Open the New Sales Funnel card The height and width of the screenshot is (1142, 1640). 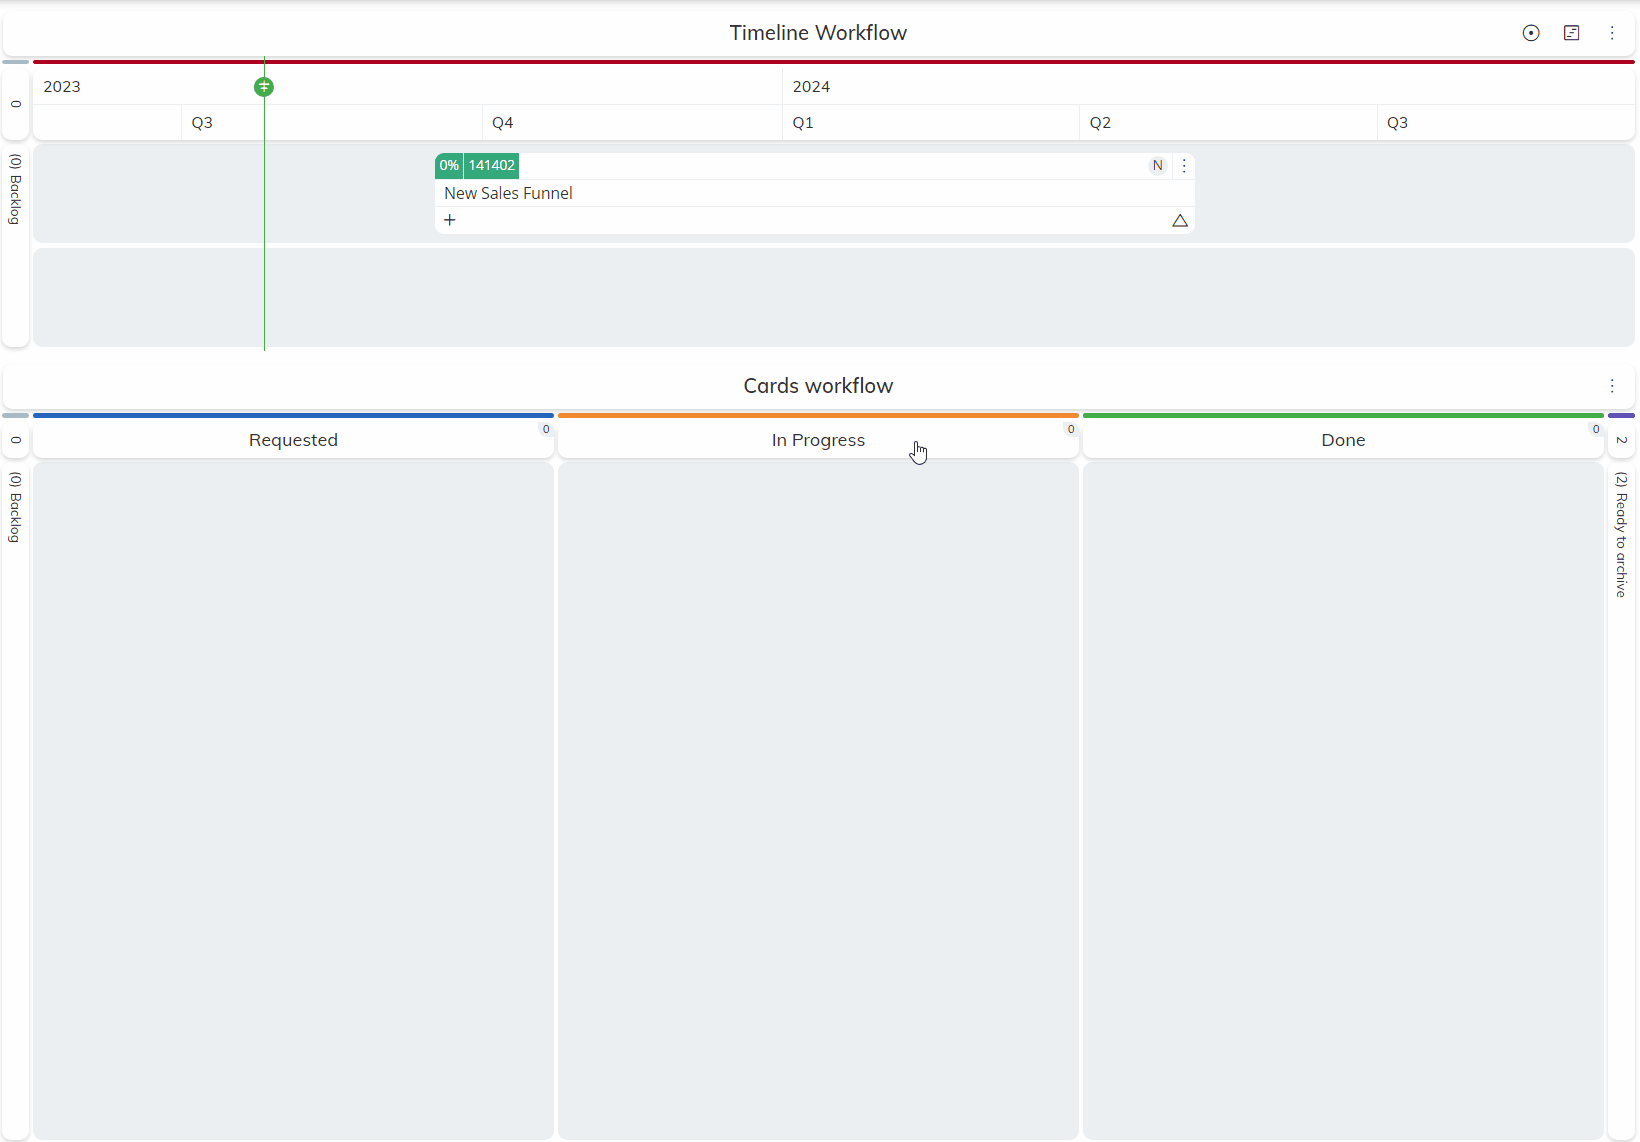coord(507,193)
